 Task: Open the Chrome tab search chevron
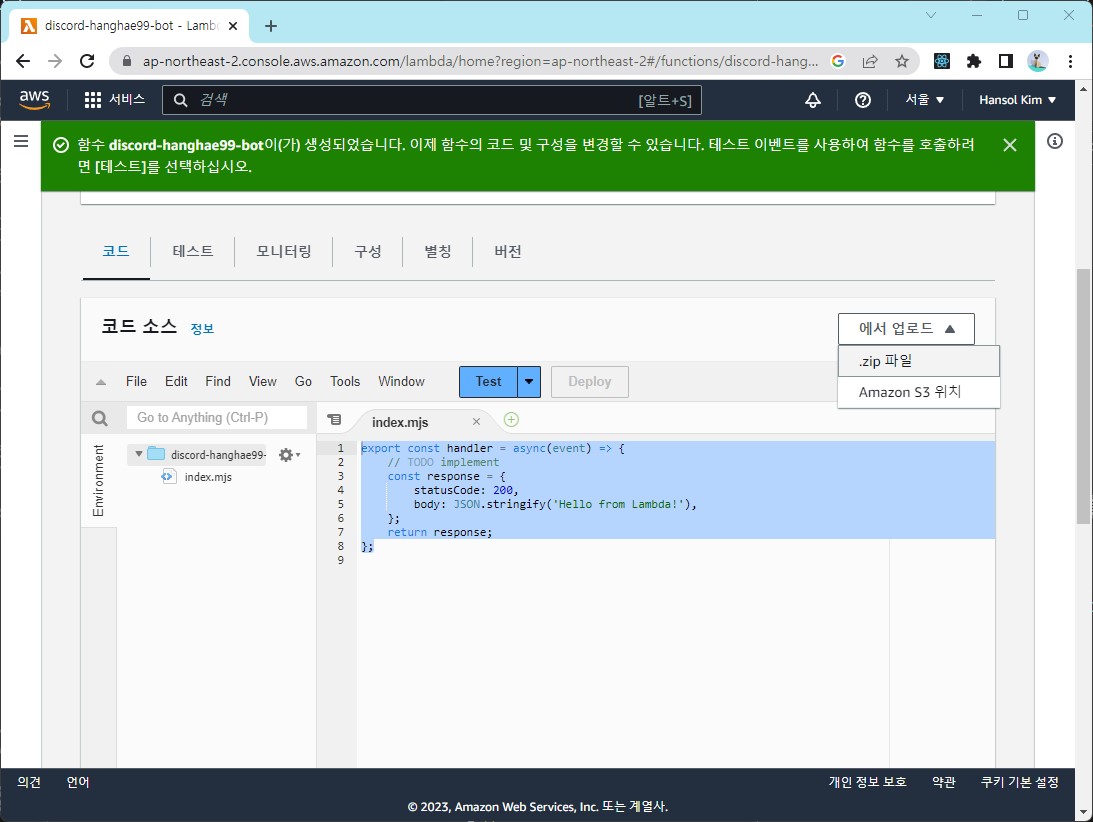tap(931, 15)
